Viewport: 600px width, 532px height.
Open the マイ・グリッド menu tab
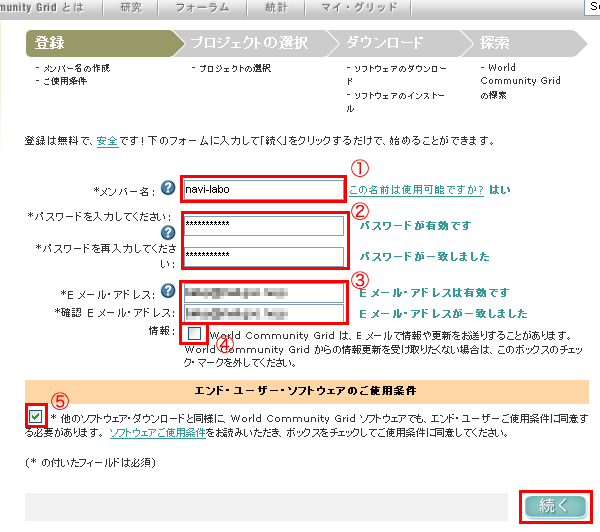[359, 7]
